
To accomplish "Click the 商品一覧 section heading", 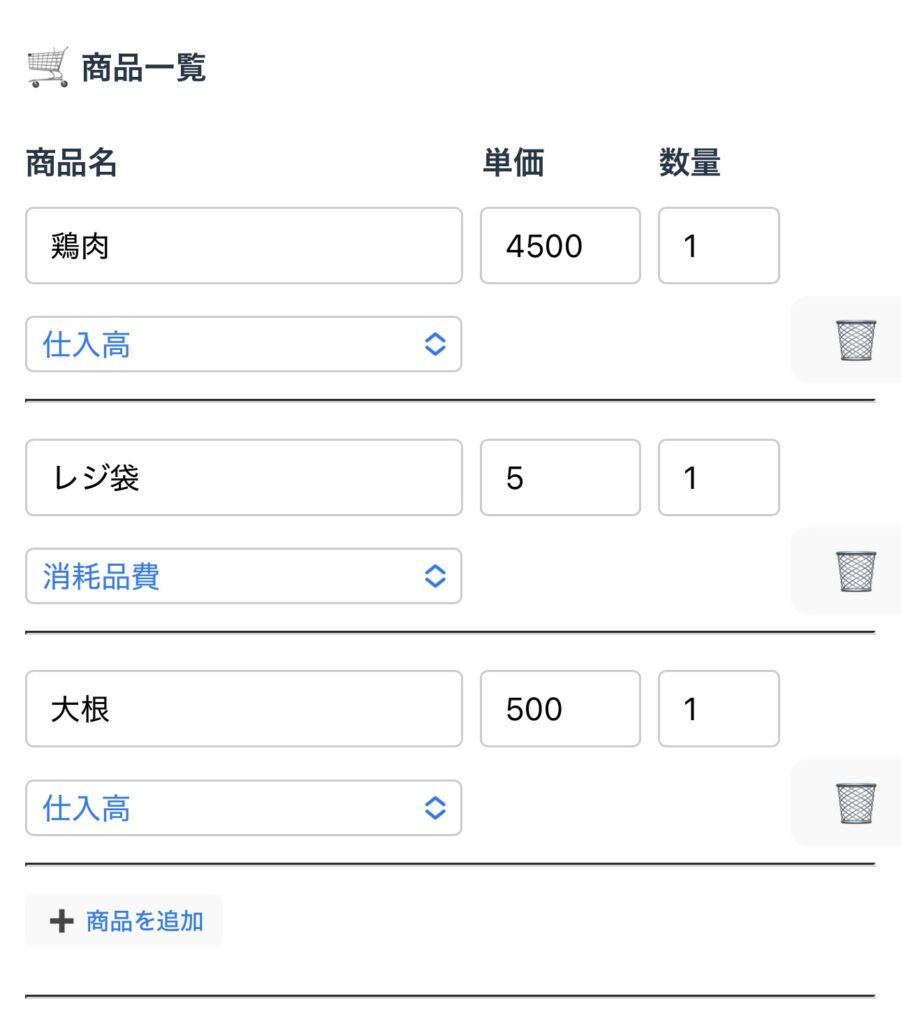I will [144, 68].
